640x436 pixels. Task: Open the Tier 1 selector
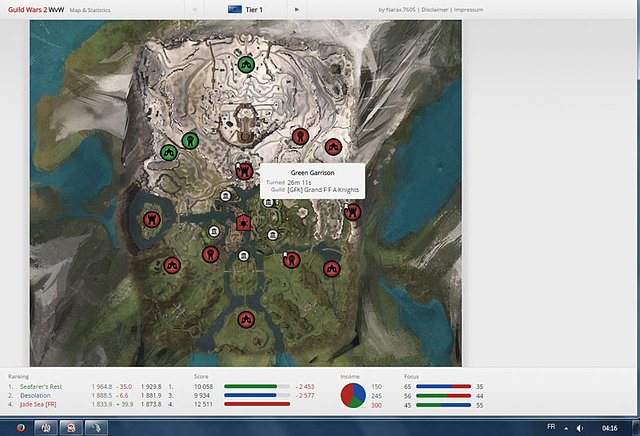(x=246, y=9)
